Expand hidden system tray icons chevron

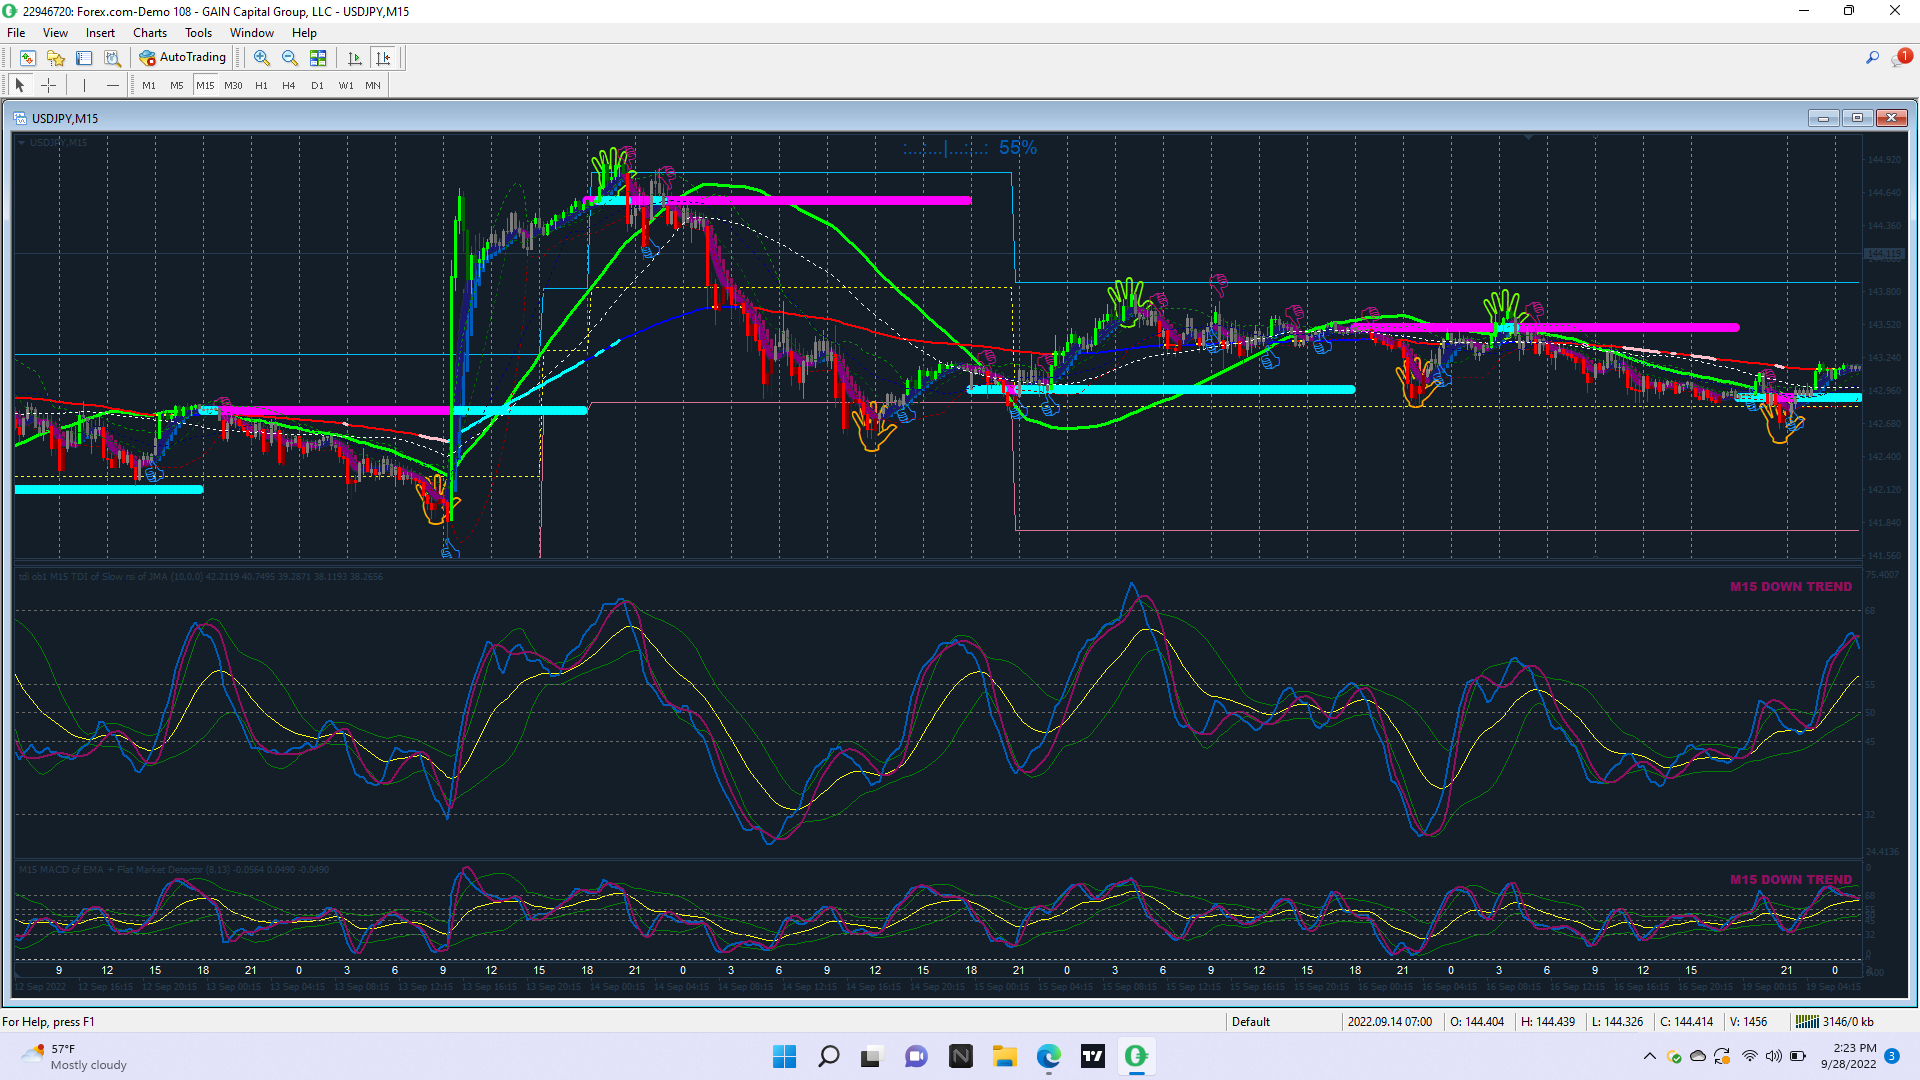[x=1649, y=1056]
